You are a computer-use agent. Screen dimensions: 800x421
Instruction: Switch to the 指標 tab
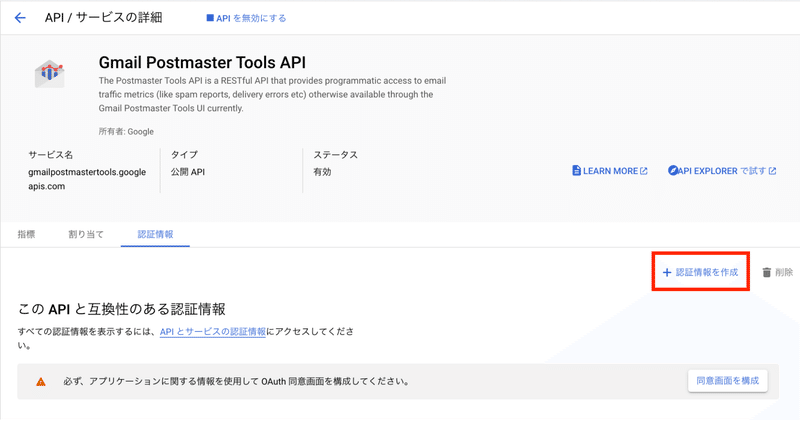point(27,234)
